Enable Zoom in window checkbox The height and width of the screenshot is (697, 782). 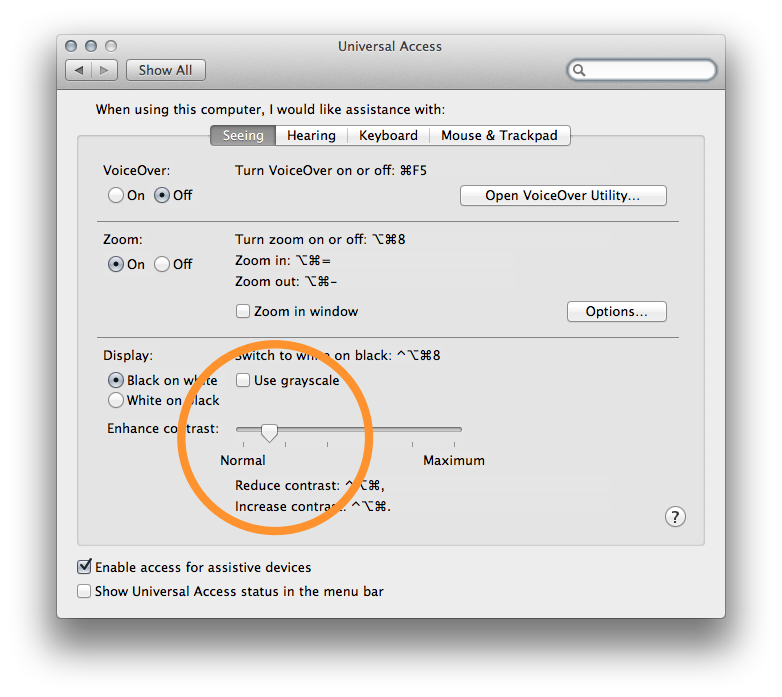pyautogui.click(x=243, y=311)
